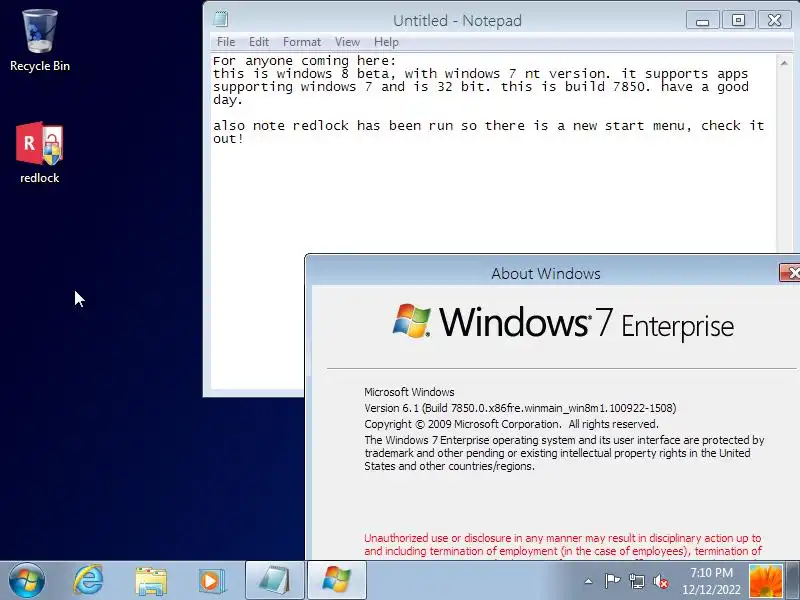This screenshot has width=800, height=600.
Task: Click the red 'Unauthorized use or disclosure' text
Action: click(563, 544)
